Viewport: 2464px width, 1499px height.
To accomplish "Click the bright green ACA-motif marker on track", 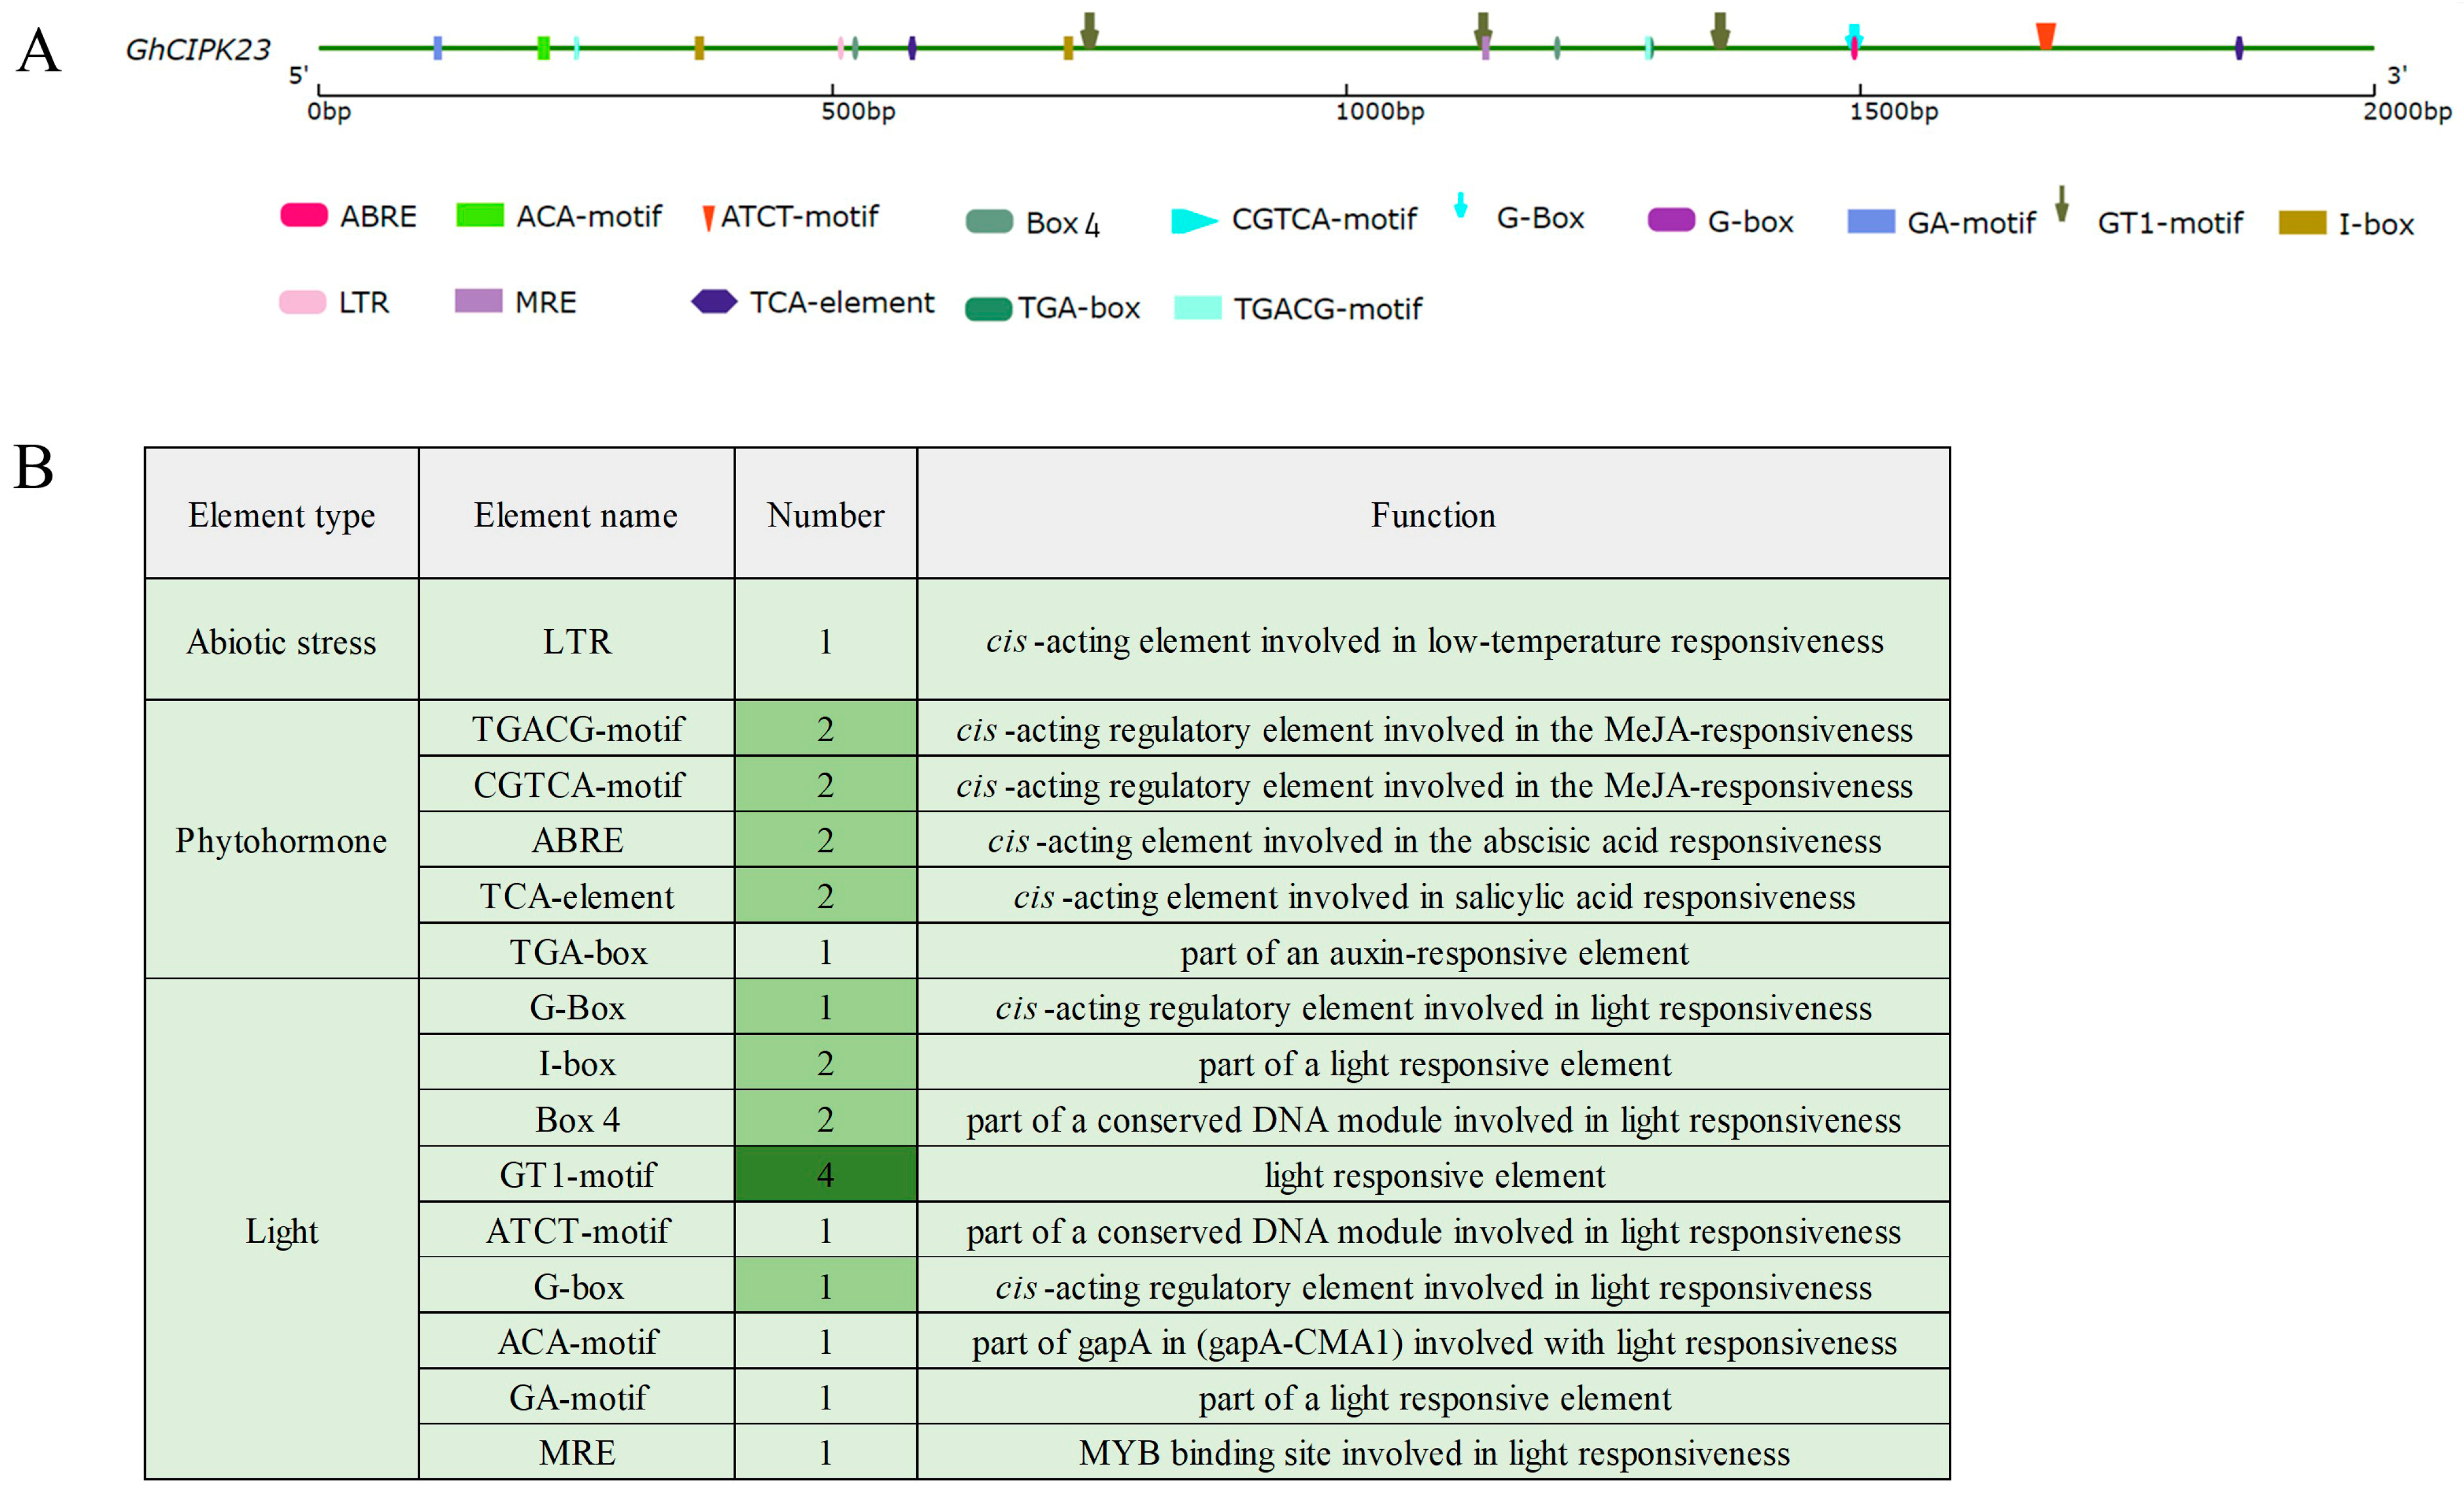I will click(543, 47).
